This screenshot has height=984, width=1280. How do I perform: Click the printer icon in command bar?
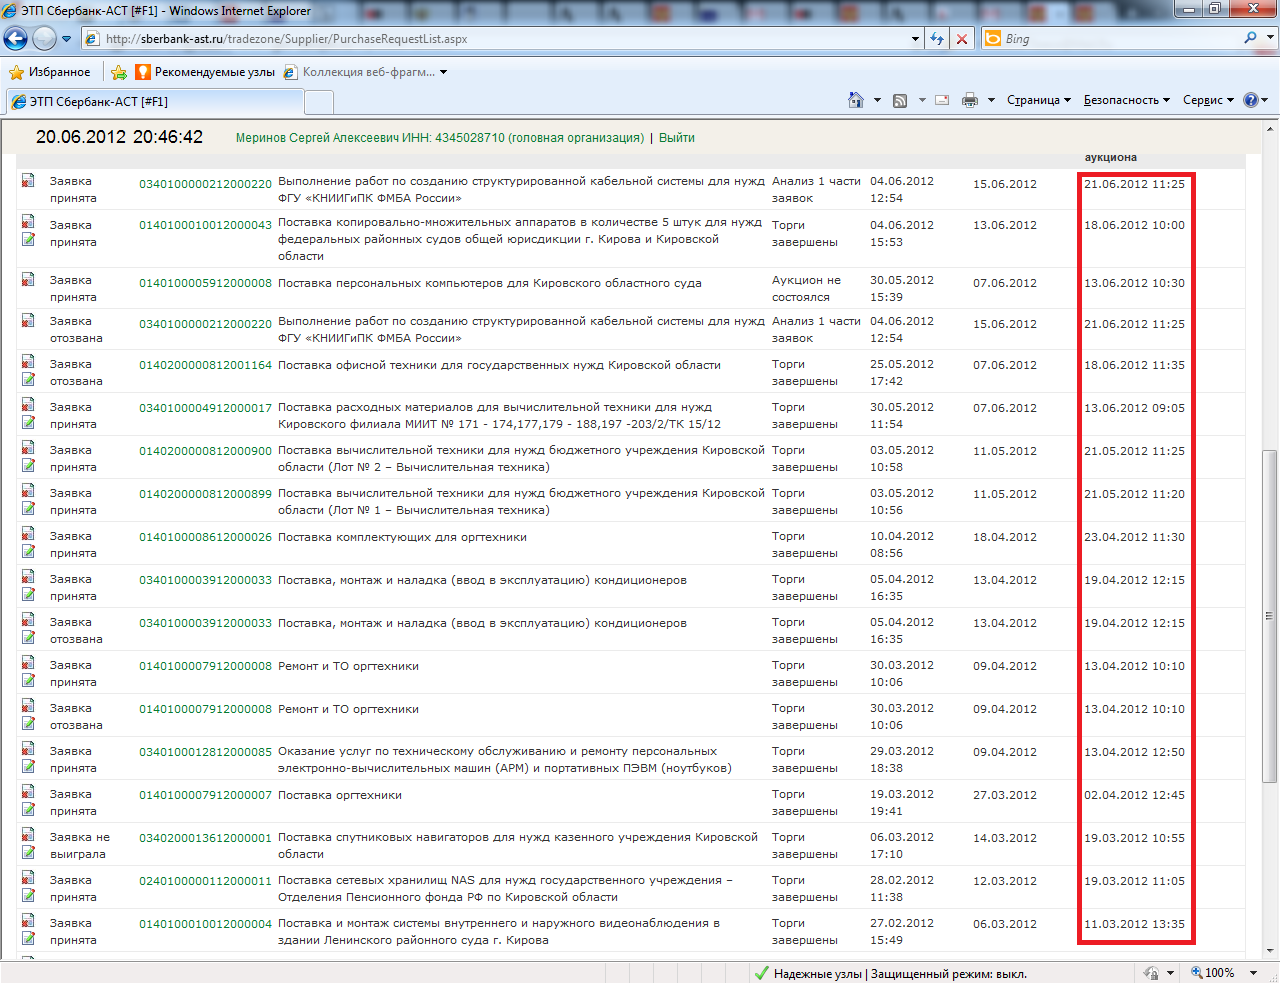click(969, 100)
